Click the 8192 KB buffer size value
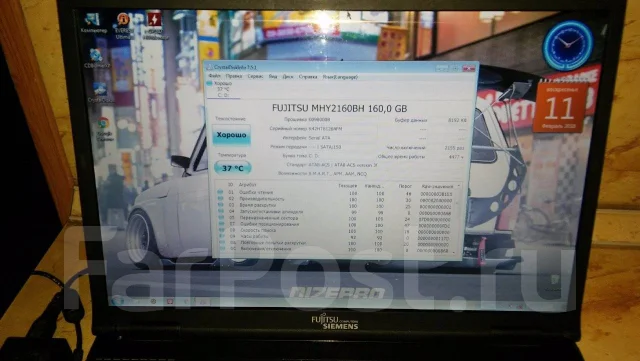 click(x=457, y=120)
